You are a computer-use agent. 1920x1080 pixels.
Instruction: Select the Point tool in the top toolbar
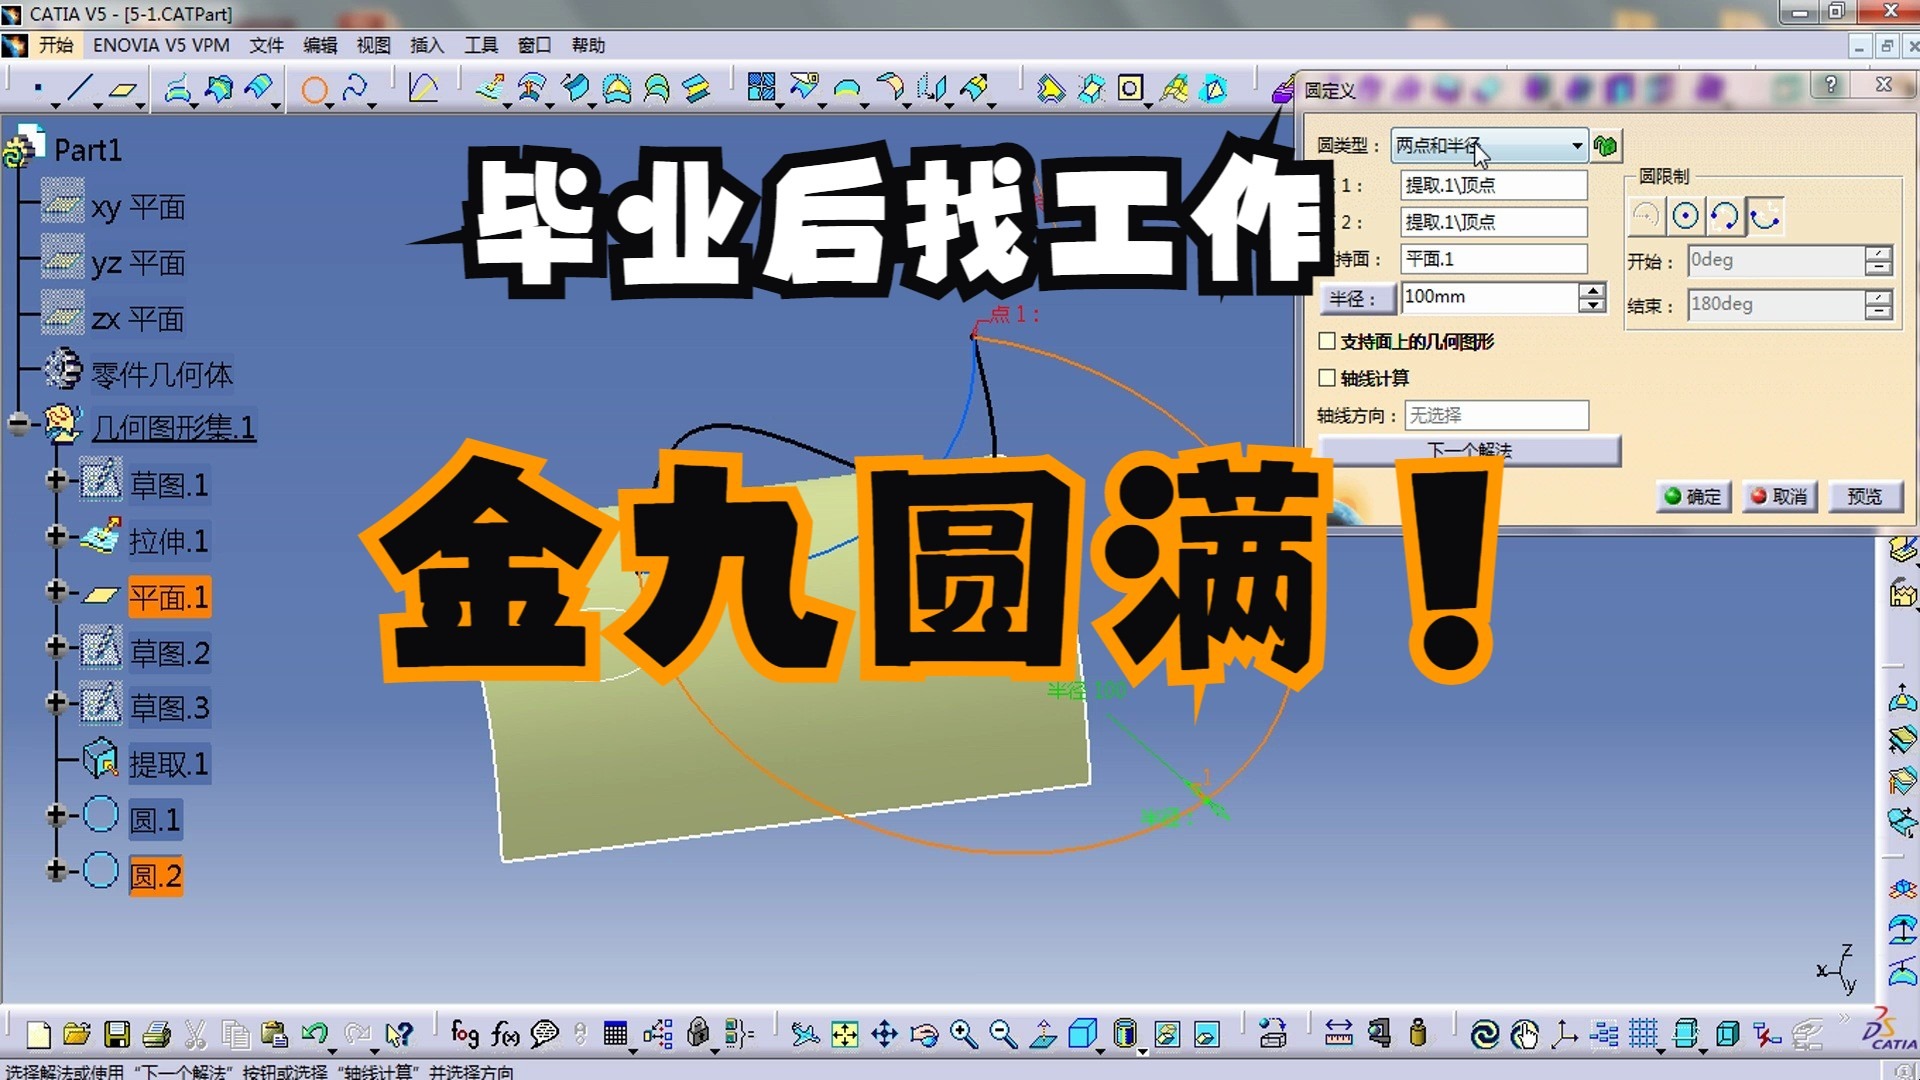pos(38,87)
